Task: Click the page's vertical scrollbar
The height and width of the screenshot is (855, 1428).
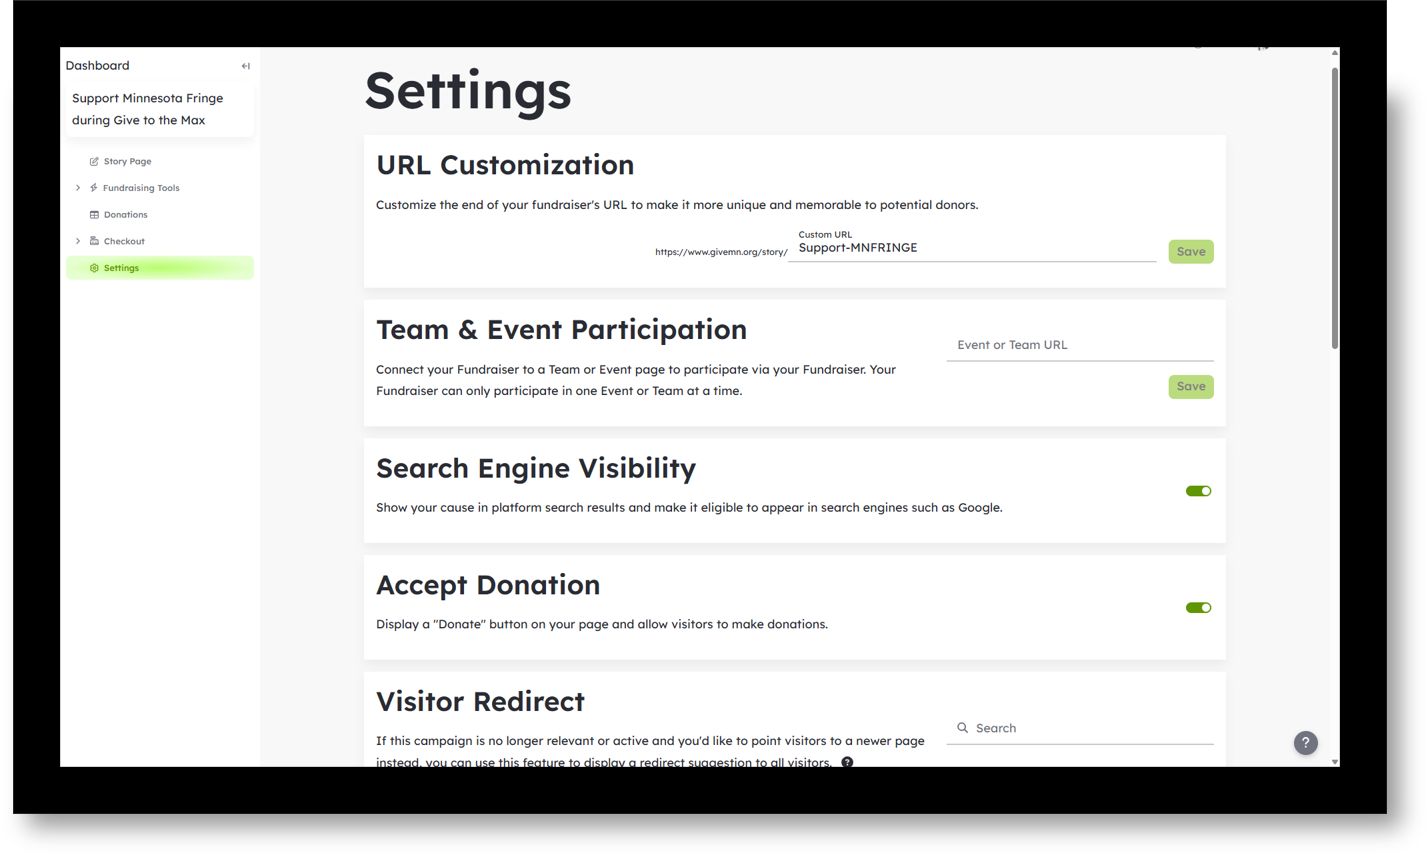Action: pyautogui.click(x=1334, y=208)
